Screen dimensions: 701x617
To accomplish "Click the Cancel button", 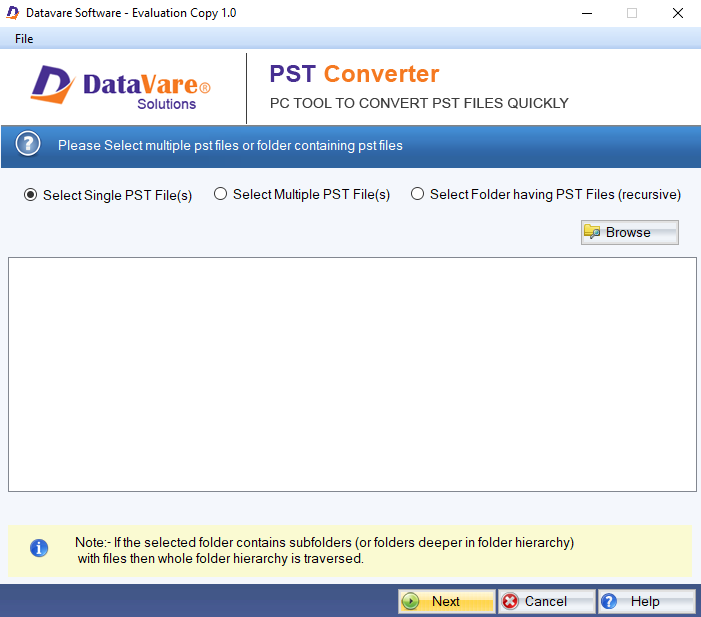I will pyautogui.click(x=546, y=601).
